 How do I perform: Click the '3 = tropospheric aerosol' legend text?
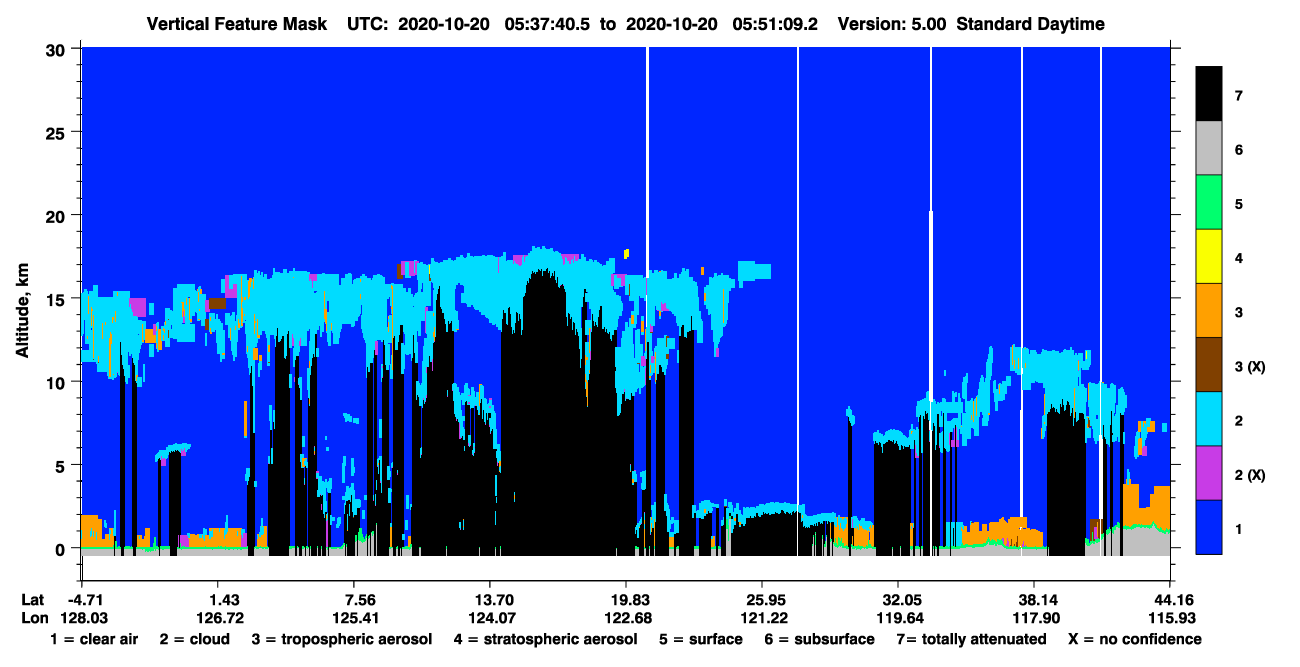341,639
